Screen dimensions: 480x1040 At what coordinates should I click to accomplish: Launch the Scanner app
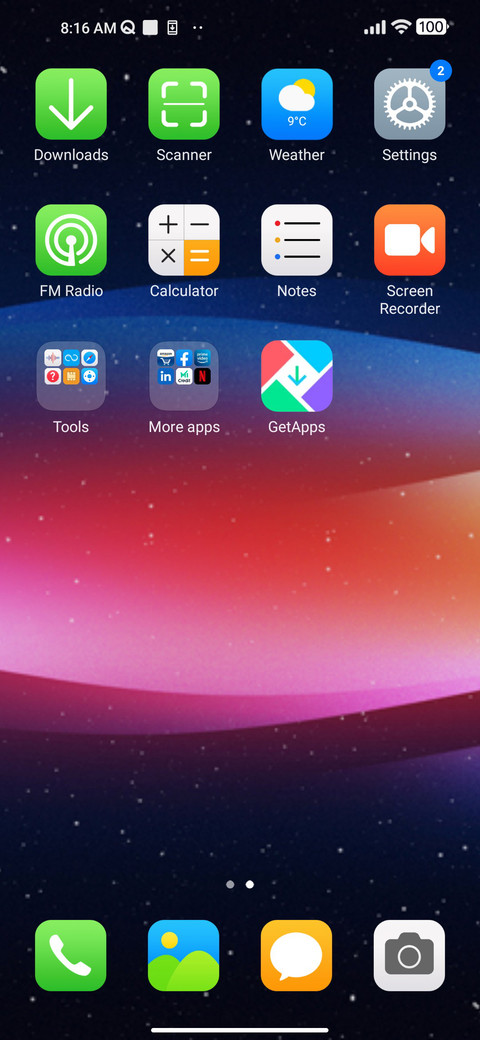184,104
